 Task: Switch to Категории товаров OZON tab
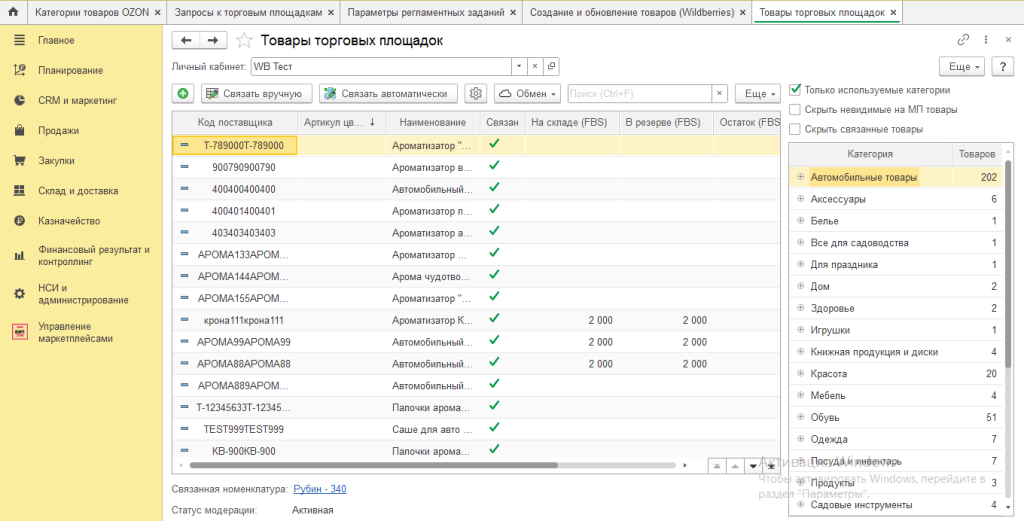pyautogui.click(x=91, y=13)
